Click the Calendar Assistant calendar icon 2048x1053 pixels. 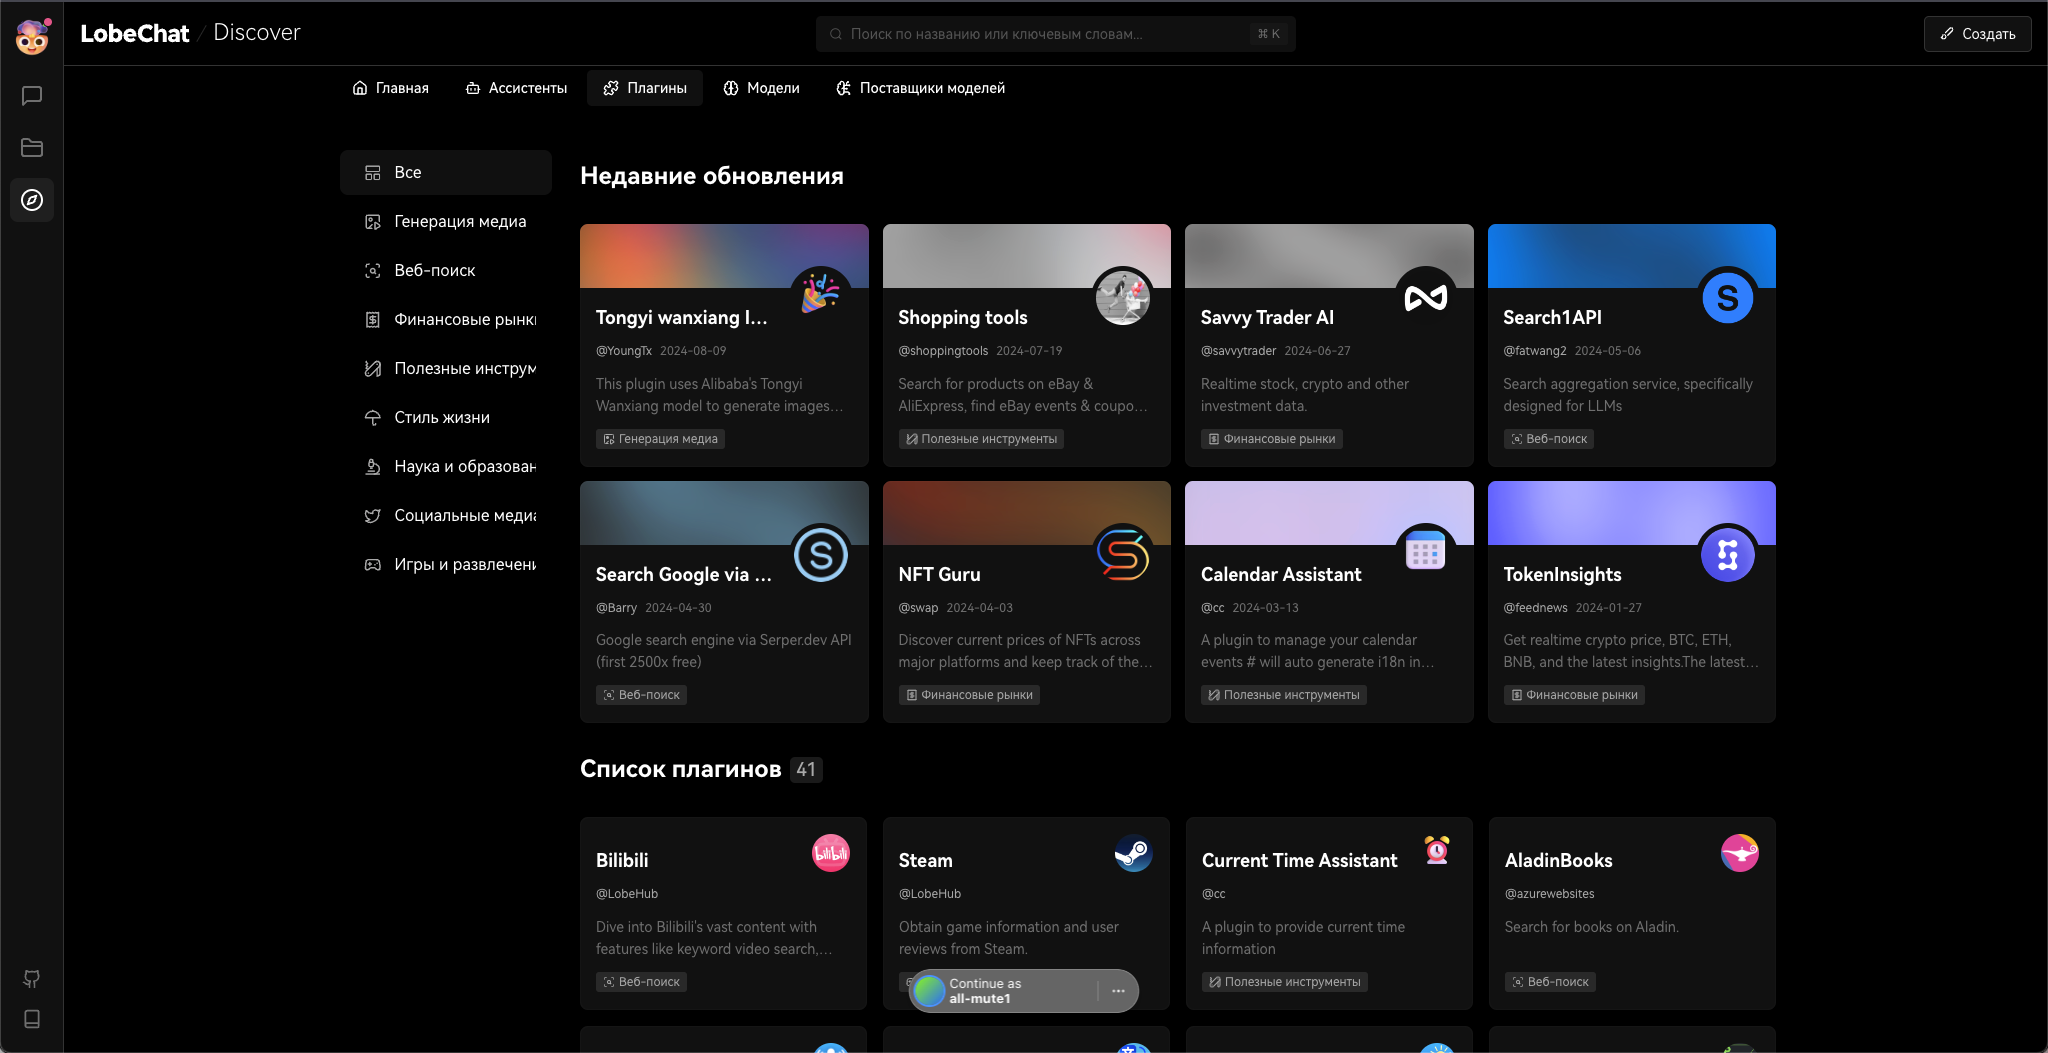[1426, 551]
